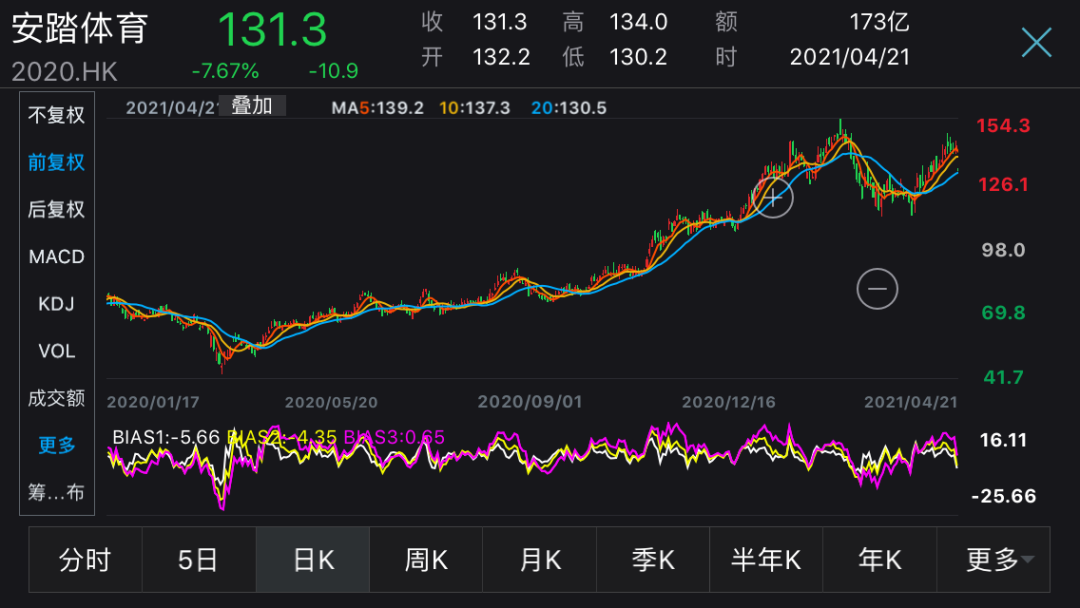Zoom out the chart with minus icon
Screen dimensions: 1080x608
877,289
